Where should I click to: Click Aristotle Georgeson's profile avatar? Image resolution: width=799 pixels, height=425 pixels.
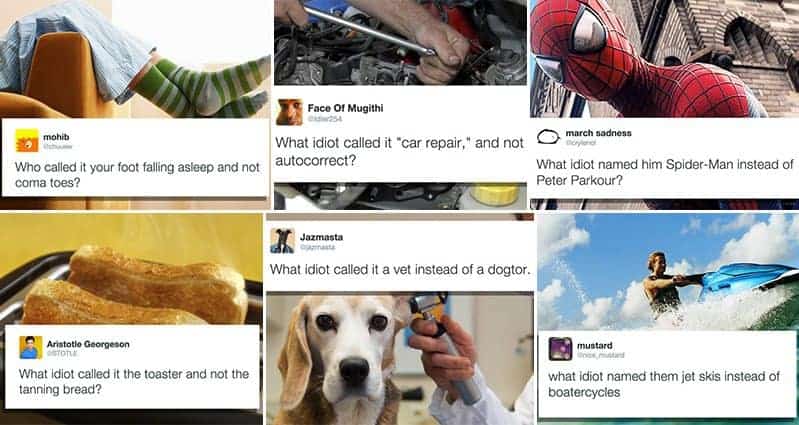pos(31,347)
